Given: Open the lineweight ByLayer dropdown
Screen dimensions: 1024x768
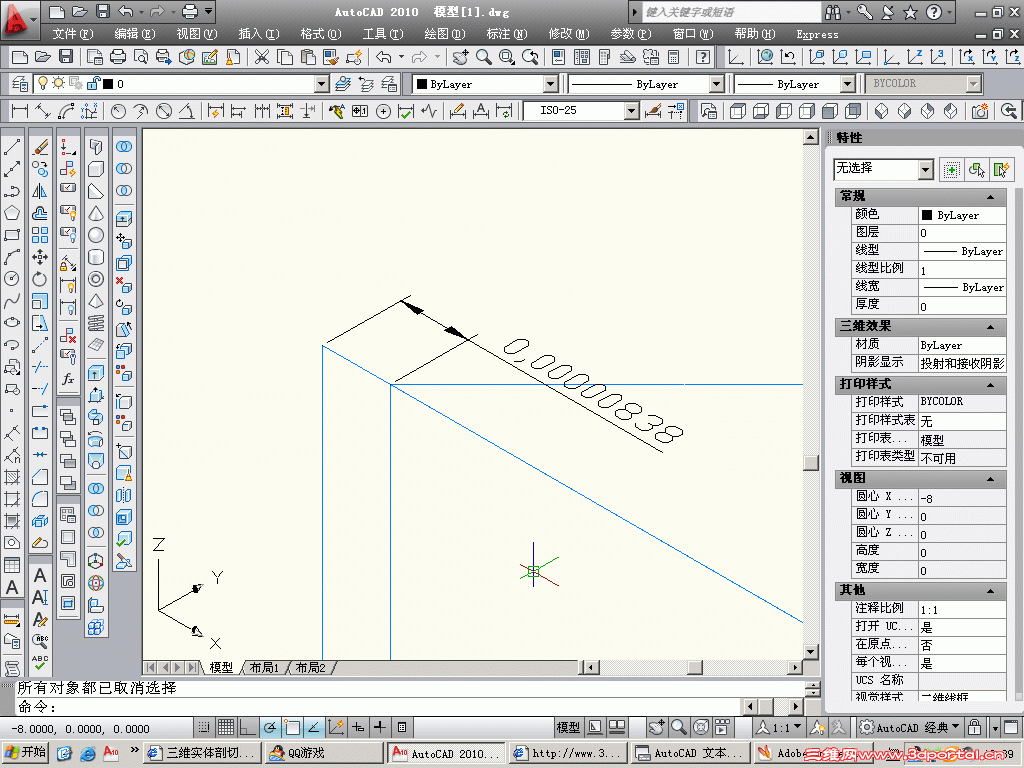Looking at the screenshot, I should 847,84.
